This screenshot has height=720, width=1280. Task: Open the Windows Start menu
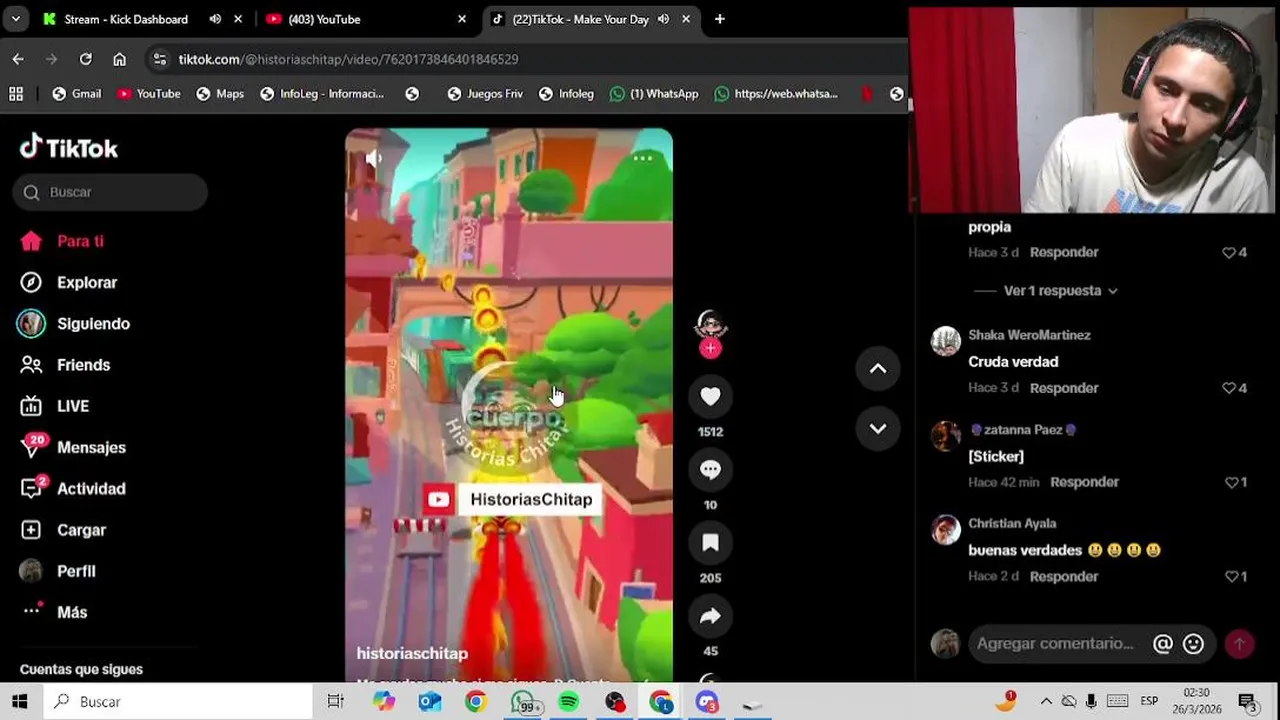tap(20, 701)
